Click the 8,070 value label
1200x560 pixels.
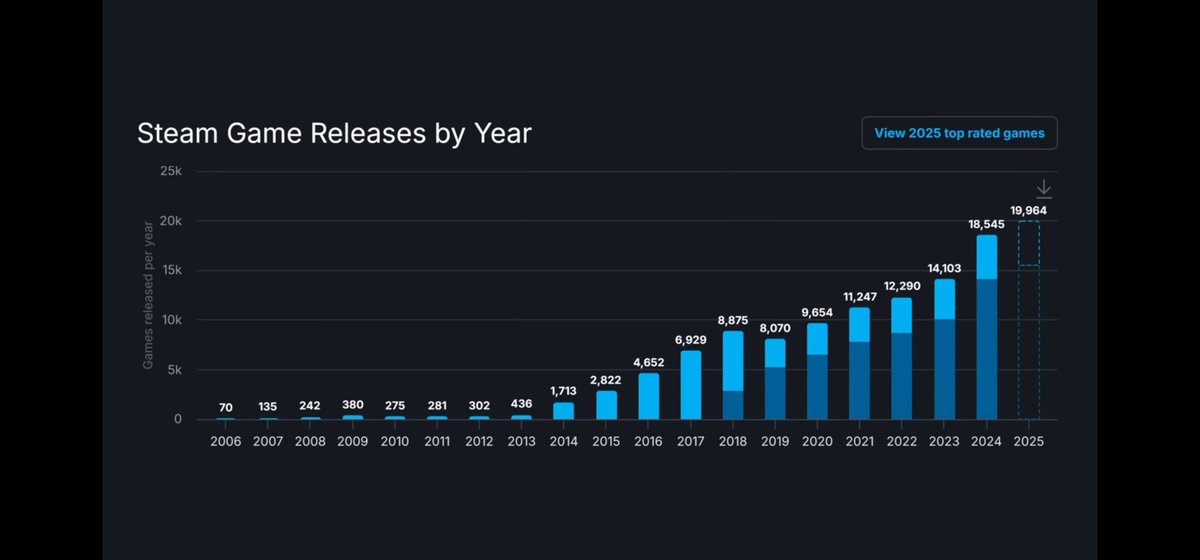[x=776, y=328]
